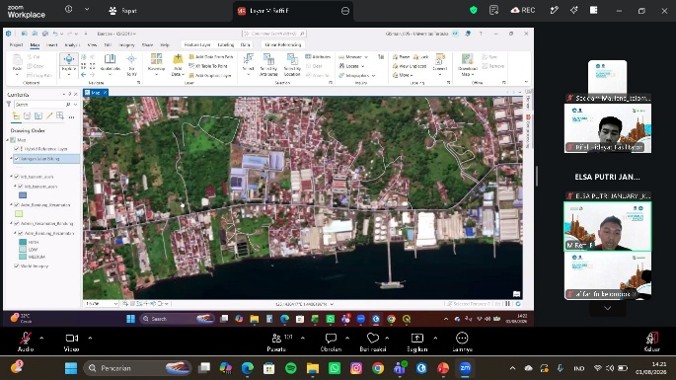
Task: Switch to List By Drawing Order
Action: [x=16, y=116]
